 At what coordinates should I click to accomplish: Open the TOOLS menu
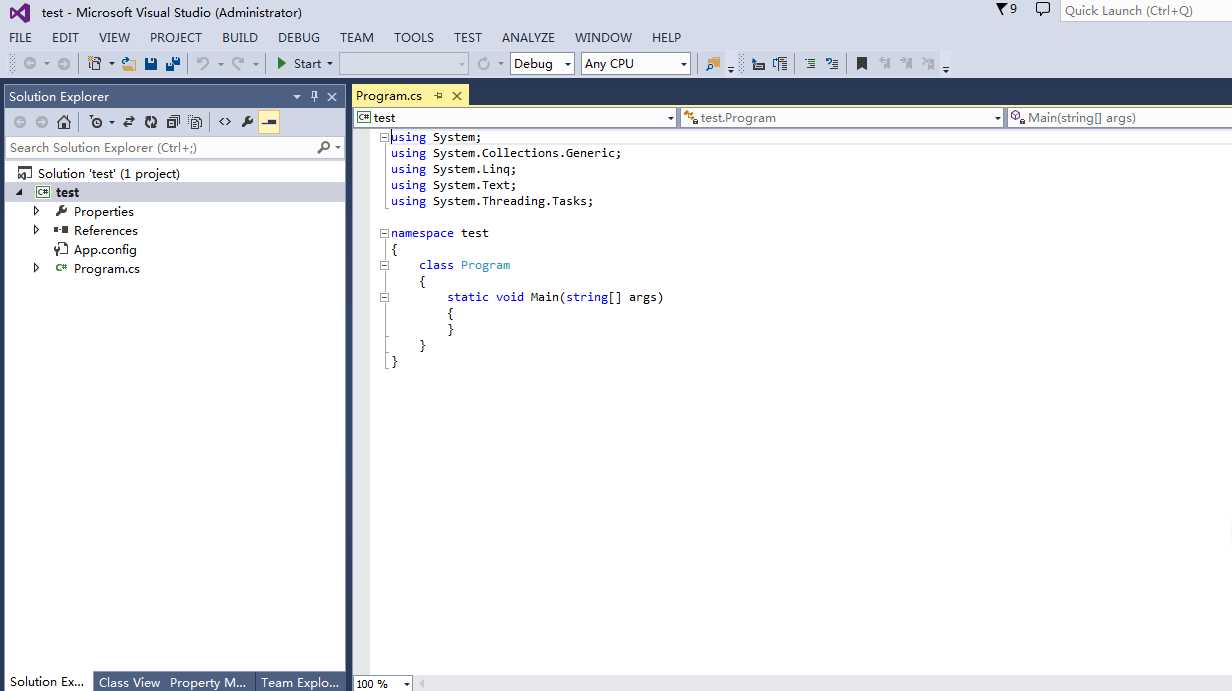pos(414,37)
